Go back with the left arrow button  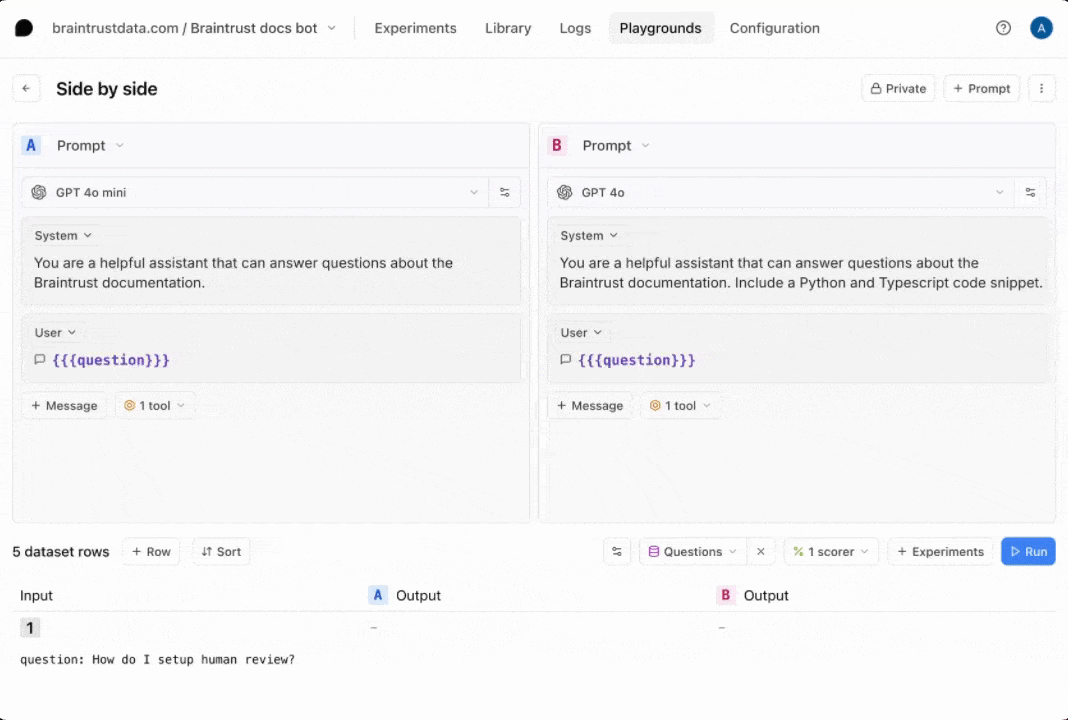click(x=27, y=89)
